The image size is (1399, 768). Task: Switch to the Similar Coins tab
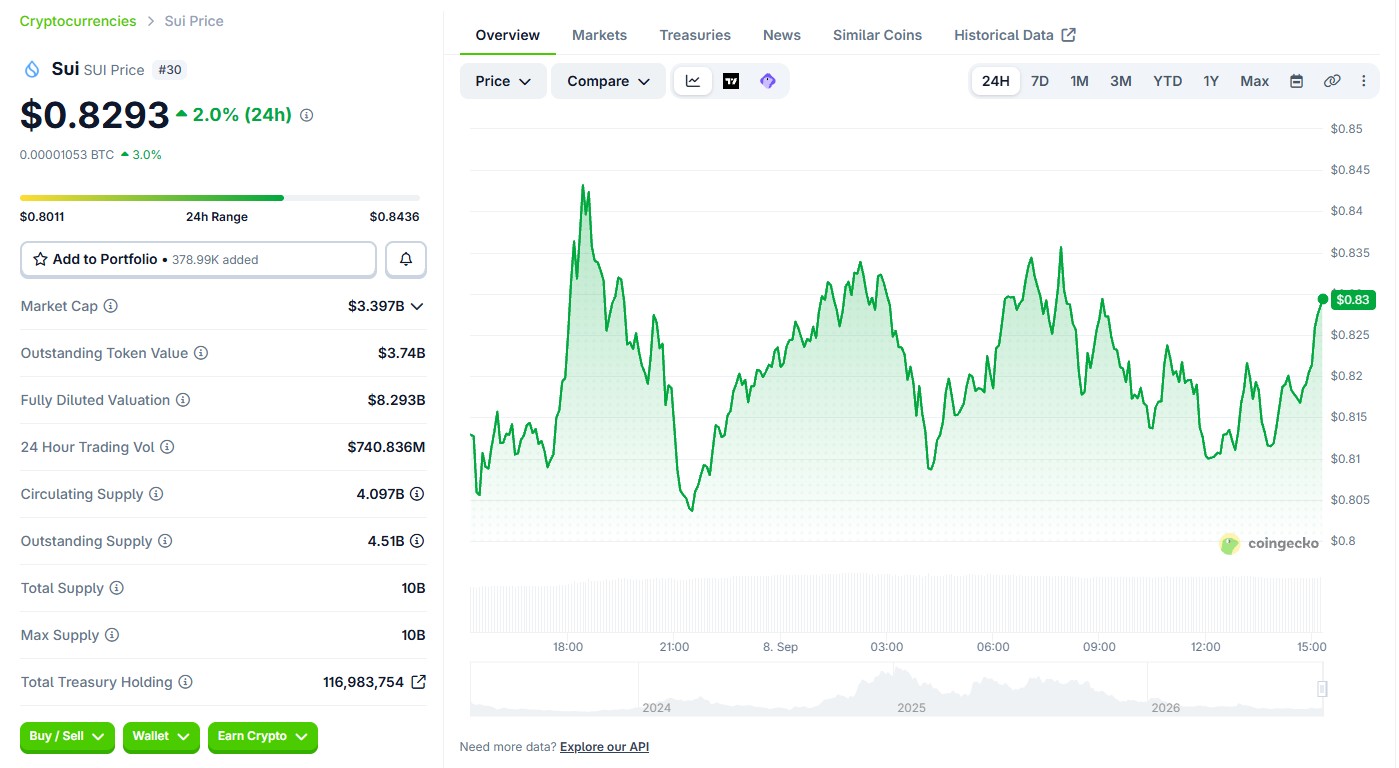pos(878,35)
